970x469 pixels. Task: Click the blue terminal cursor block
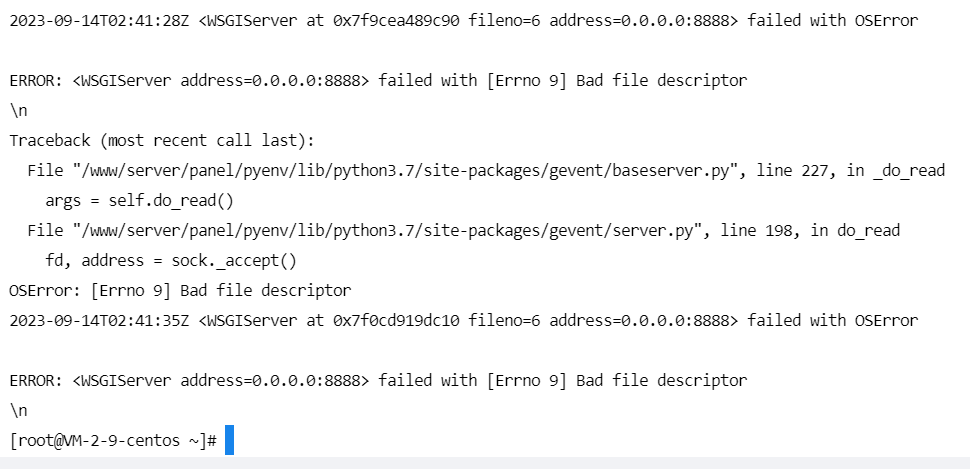tap(230, 440)
